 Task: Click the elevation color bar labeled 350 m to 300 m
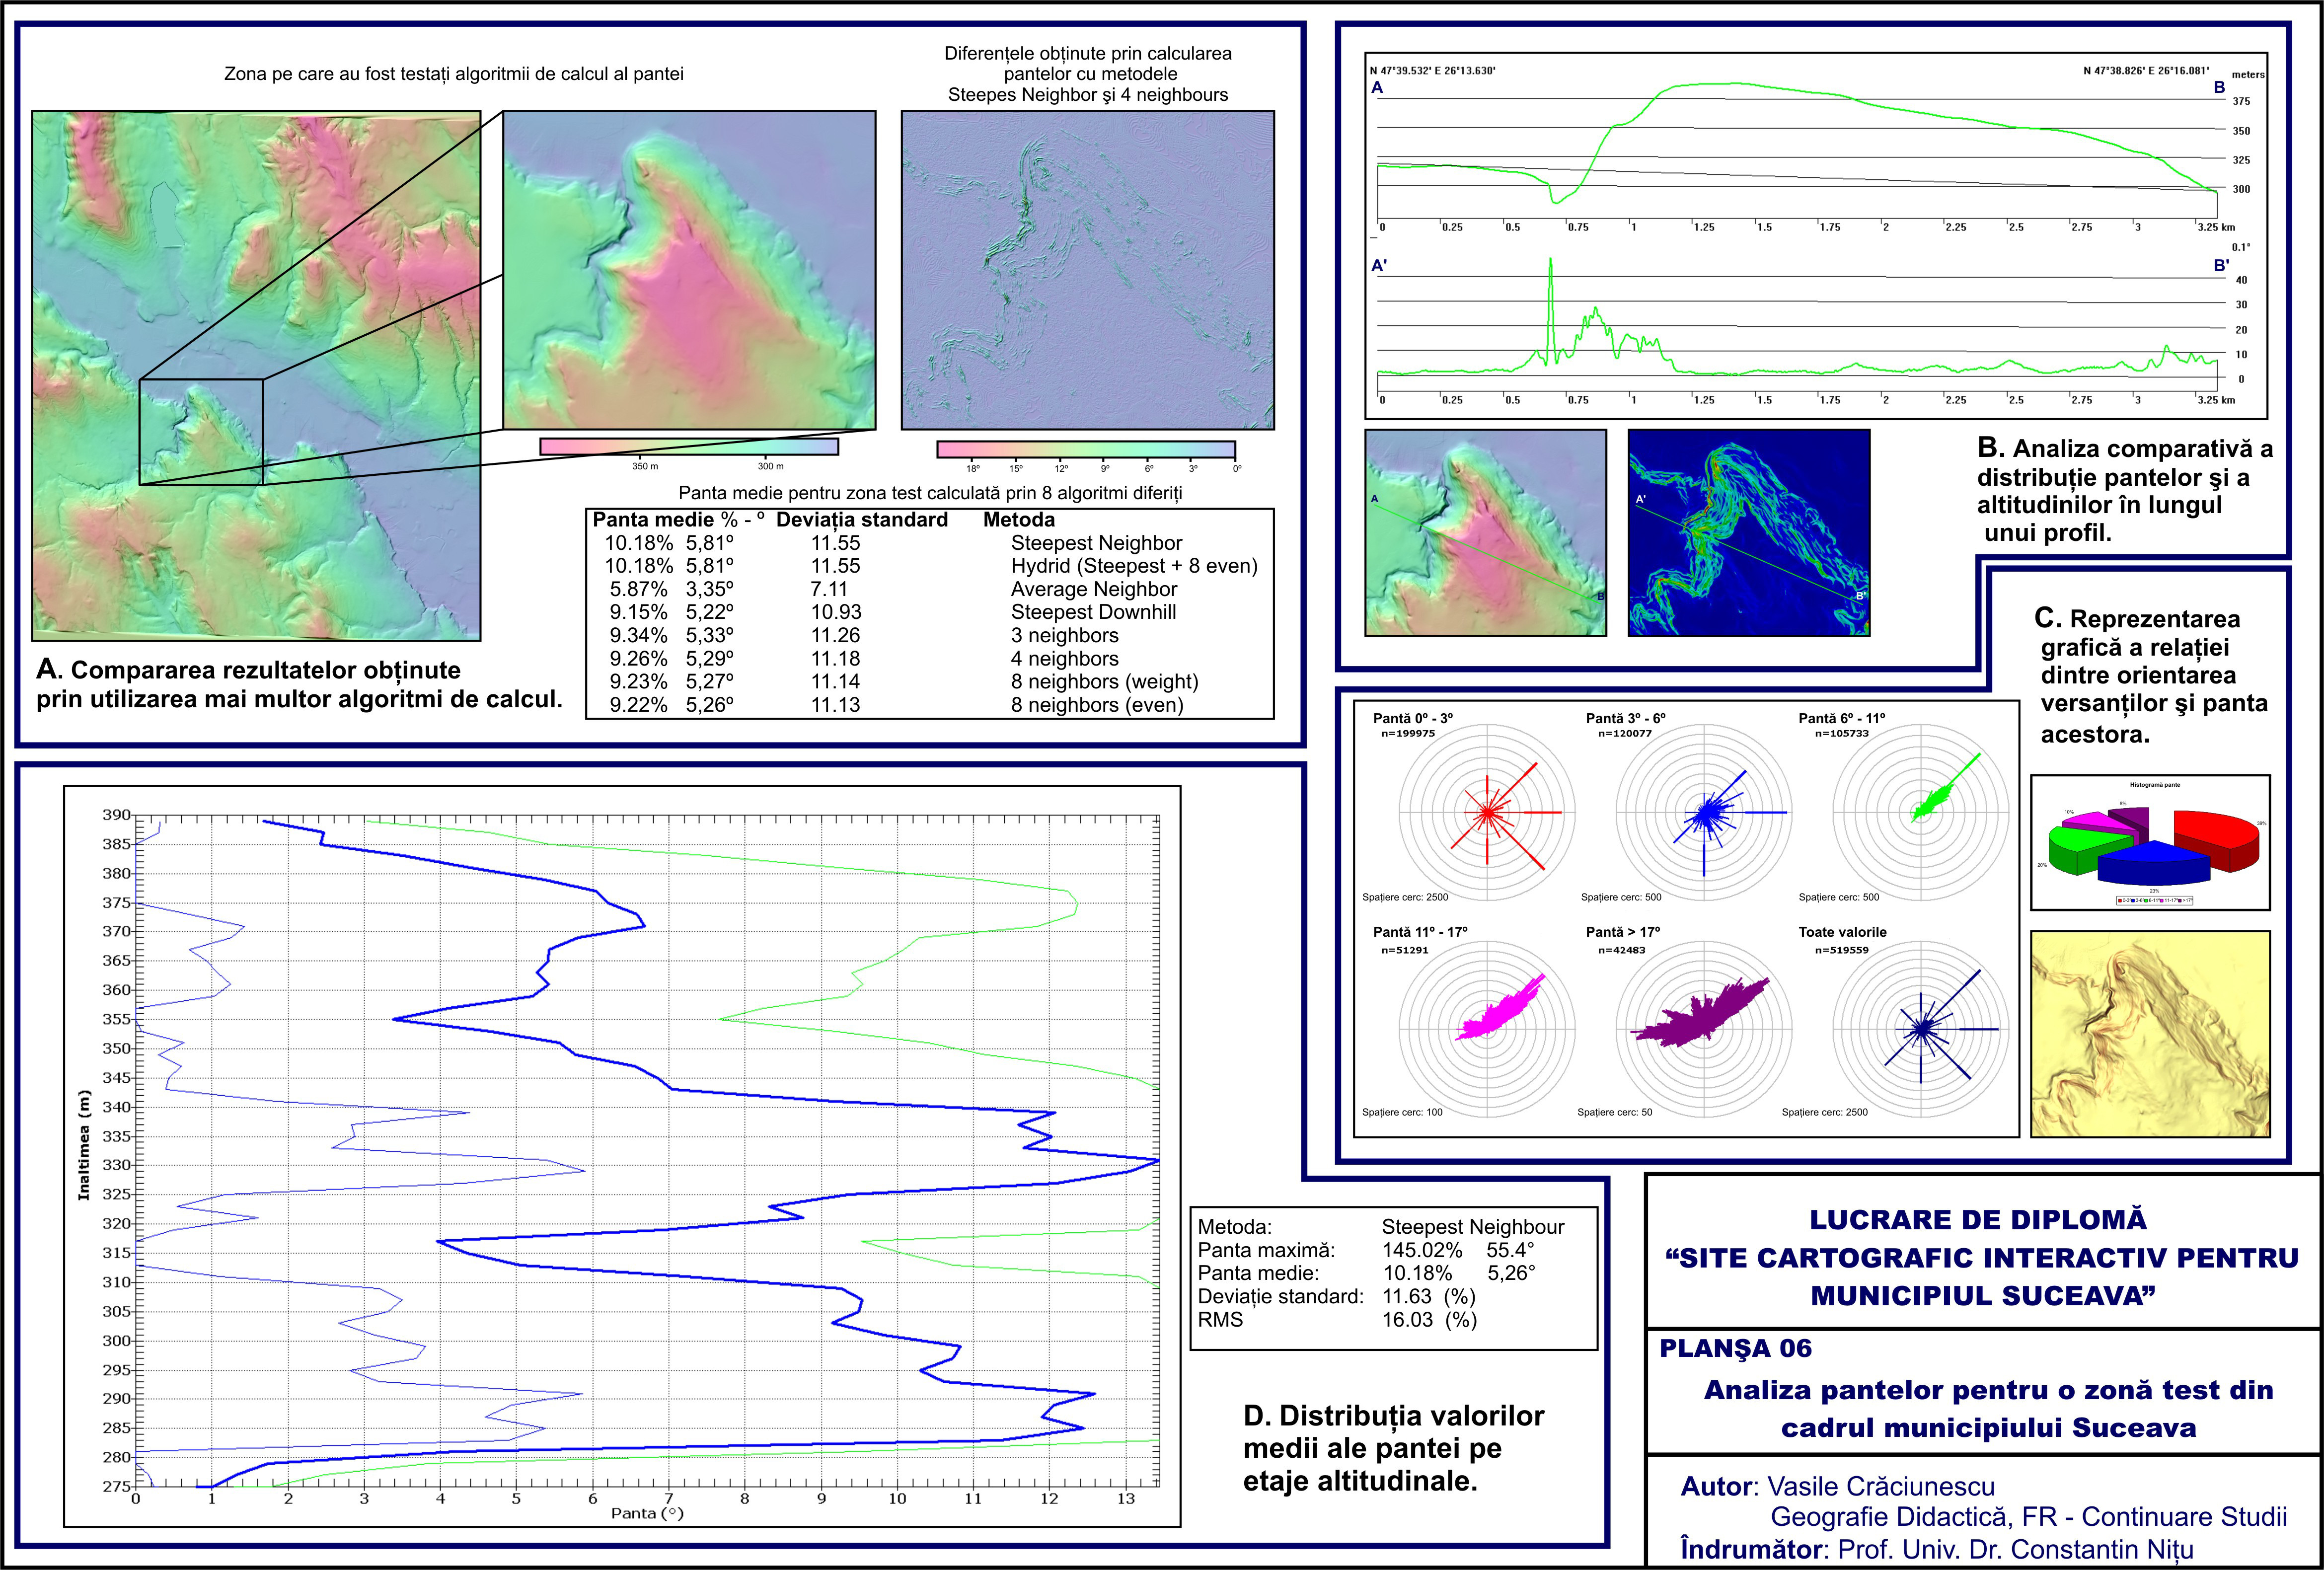point(689,446)
